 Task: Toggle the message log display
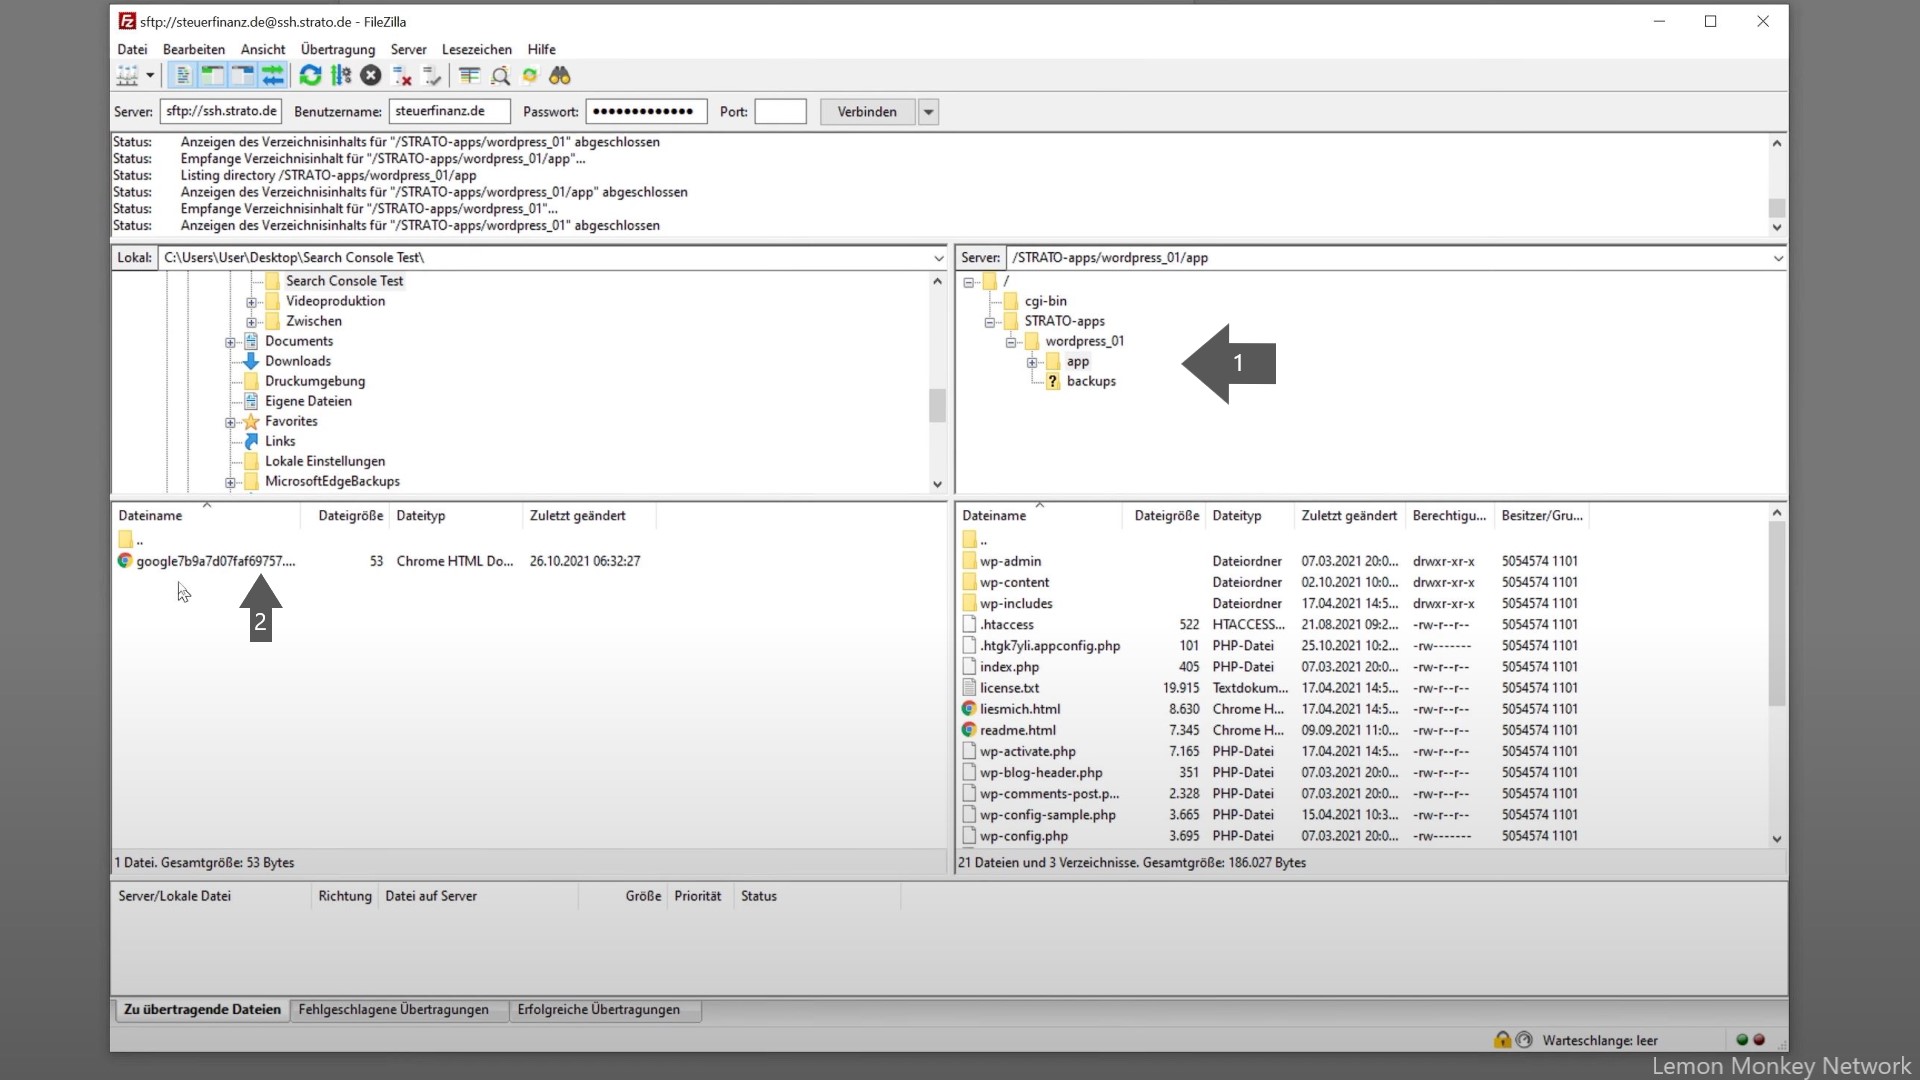(x=182, y=75)
